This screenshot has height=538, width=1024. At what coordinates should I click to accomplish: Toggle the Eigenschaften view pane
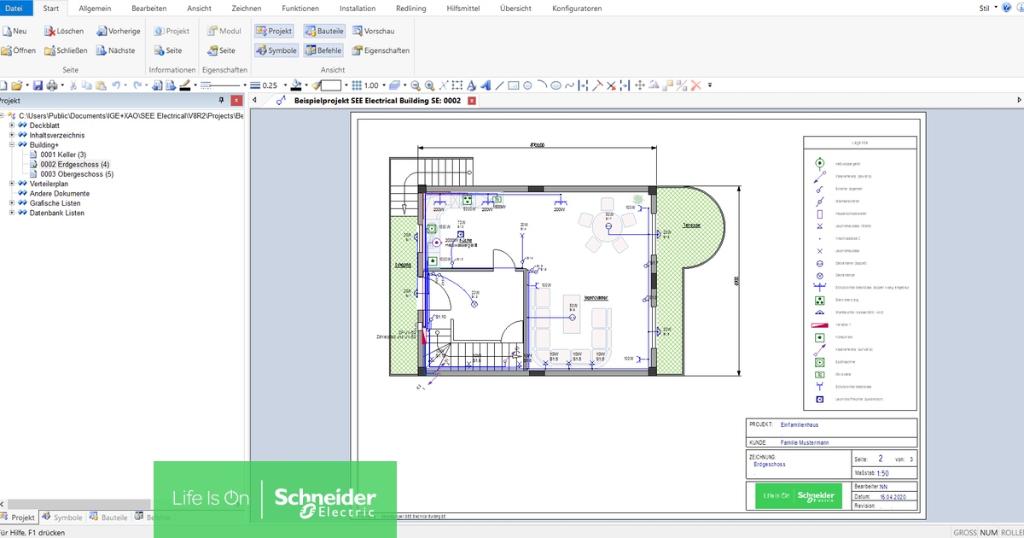tap(381, 50)
